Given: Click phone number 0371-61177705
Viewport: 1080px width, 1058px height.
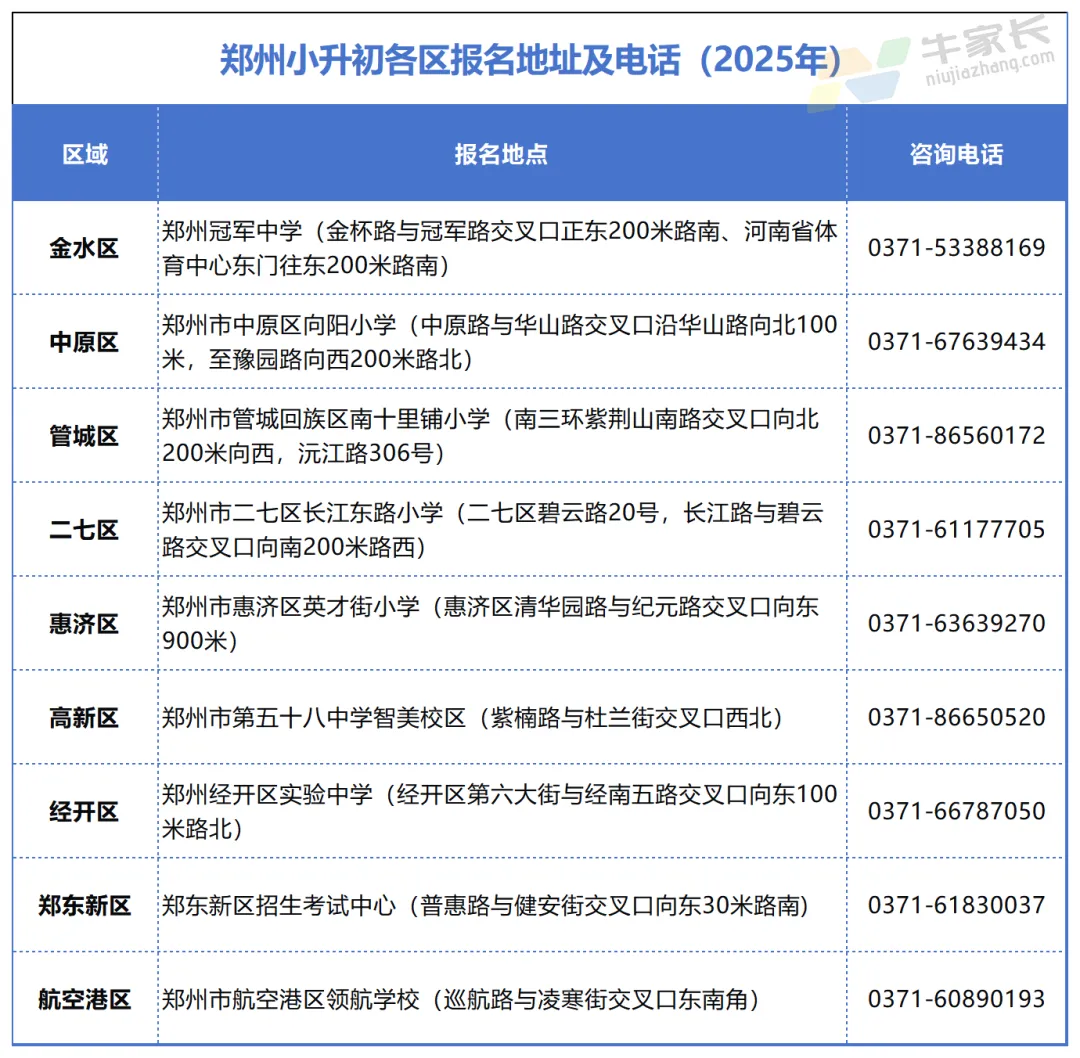Looking at the screenshot, I should (x=957, y=530).
